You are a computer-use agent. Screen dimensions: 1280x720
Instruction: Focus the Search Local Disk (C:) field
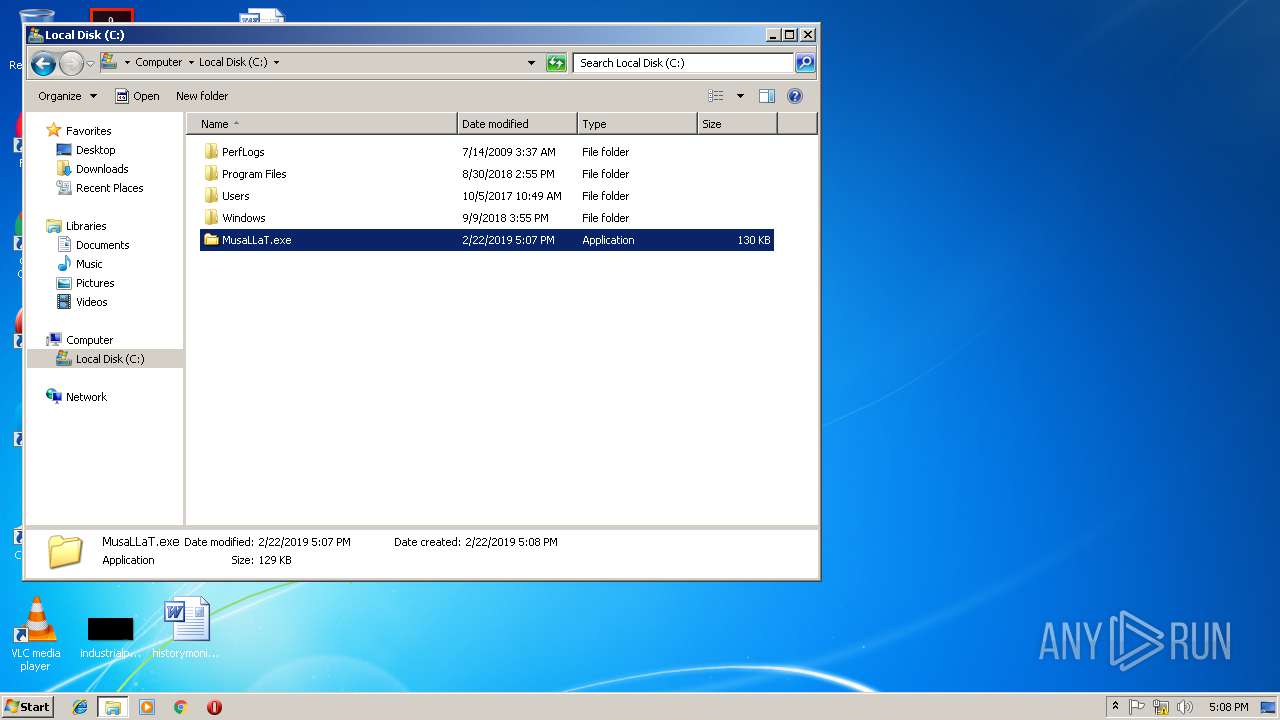684,63
